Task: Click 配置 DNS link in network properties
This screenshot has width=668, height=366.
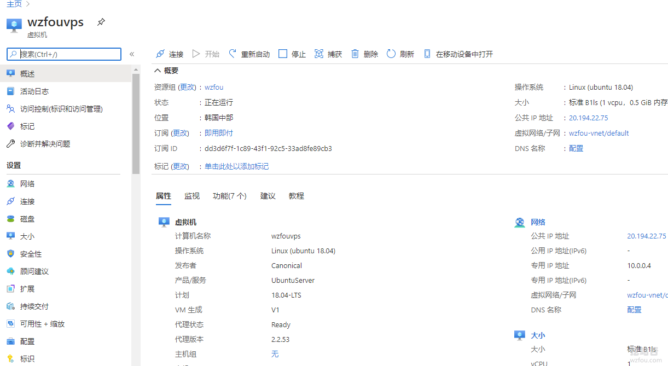Action: pos(634,310)
